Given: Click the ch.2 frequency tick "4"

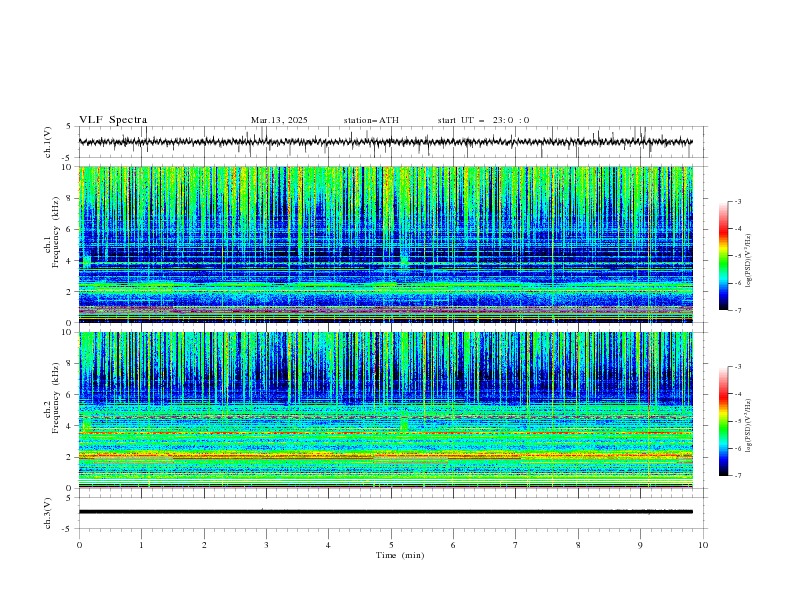Looking at the screenshot, I should pos(72,426).
